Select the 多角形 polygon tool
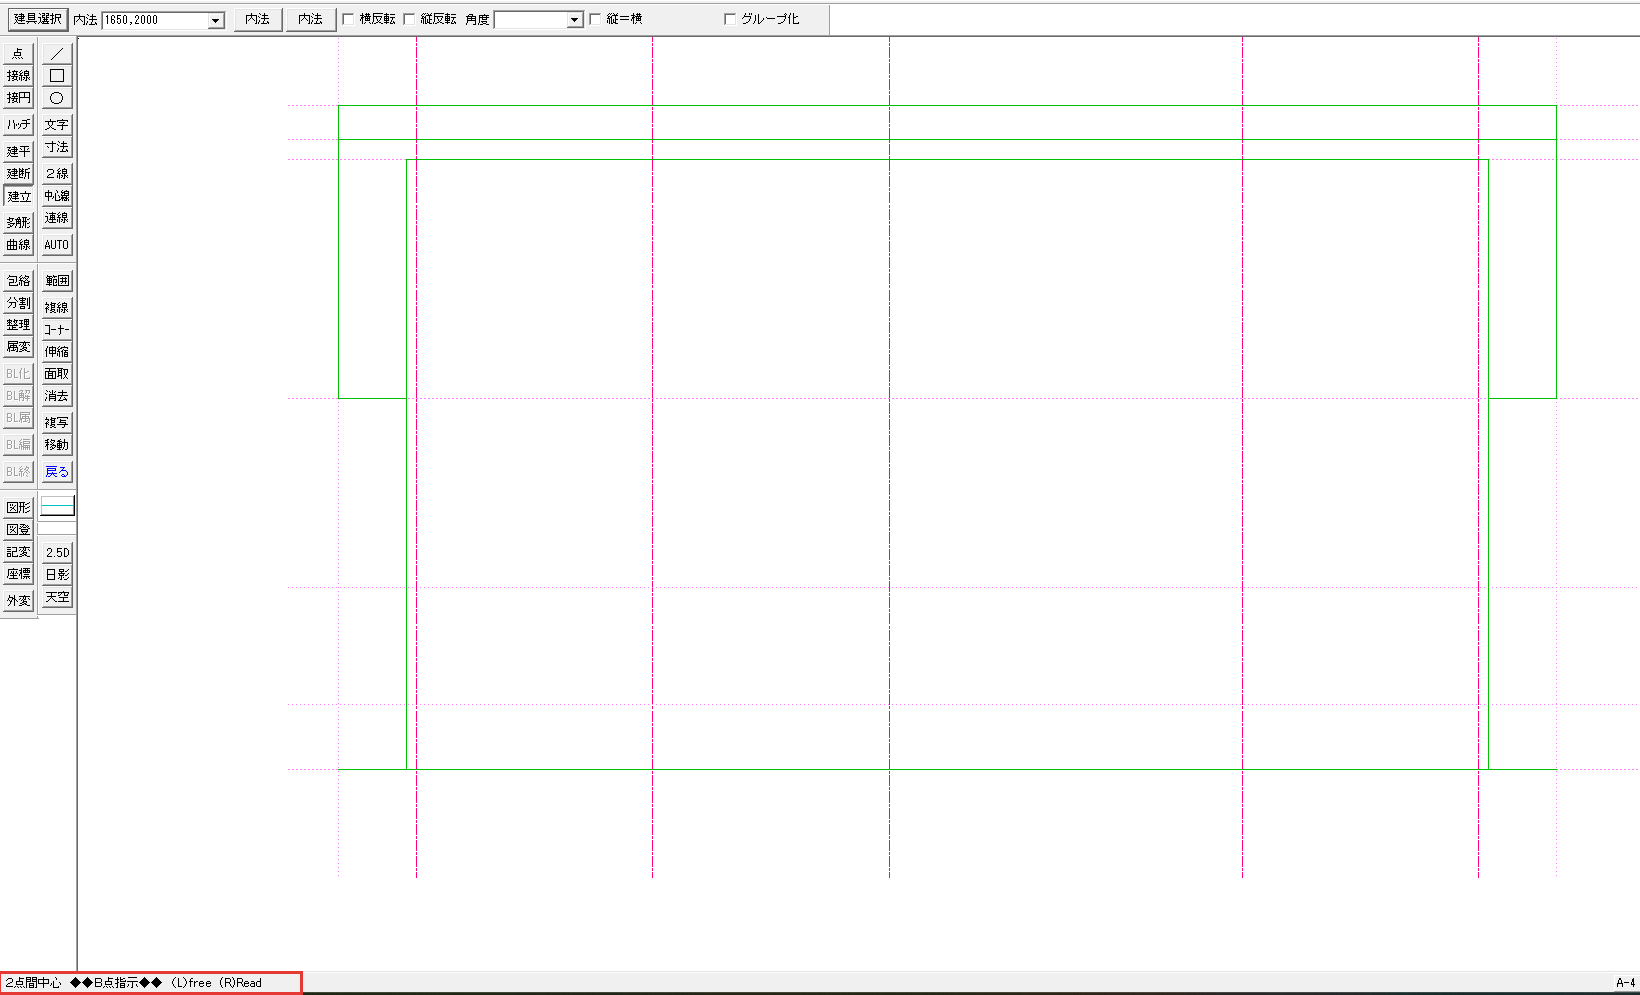This screenshot has width=1640, height=995. coord(19,223)
